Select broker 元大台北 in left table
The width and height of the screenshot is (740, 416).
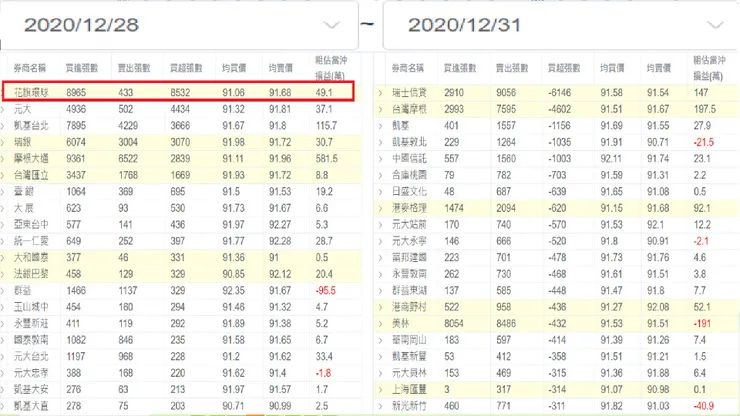(31, 357)
